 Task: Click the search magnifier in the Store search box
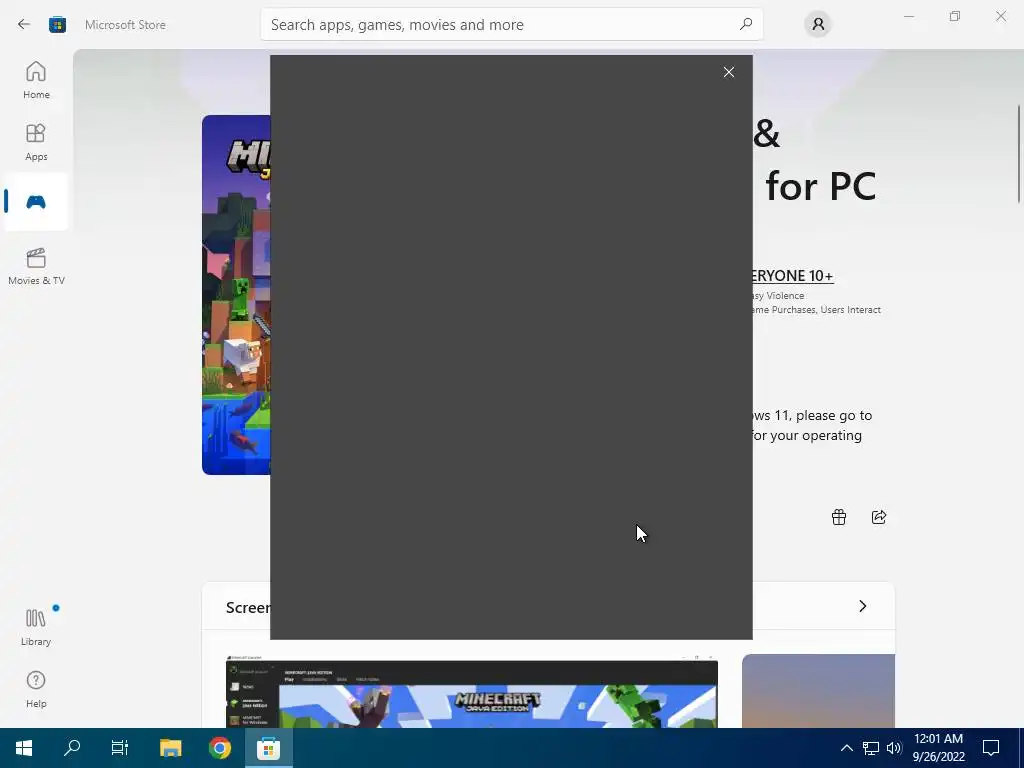pyautogui.click(x=745, y=24)
